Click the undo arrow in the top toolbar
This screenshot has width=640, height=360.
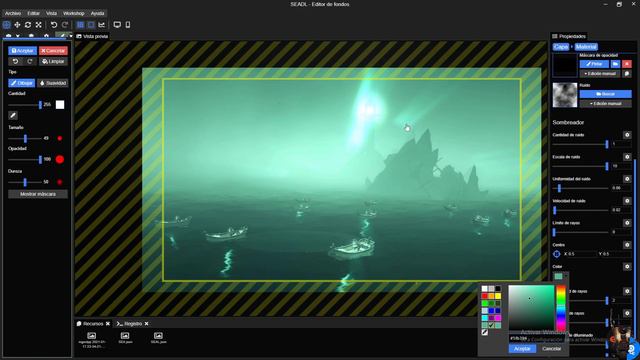click(x=54, y=25)
